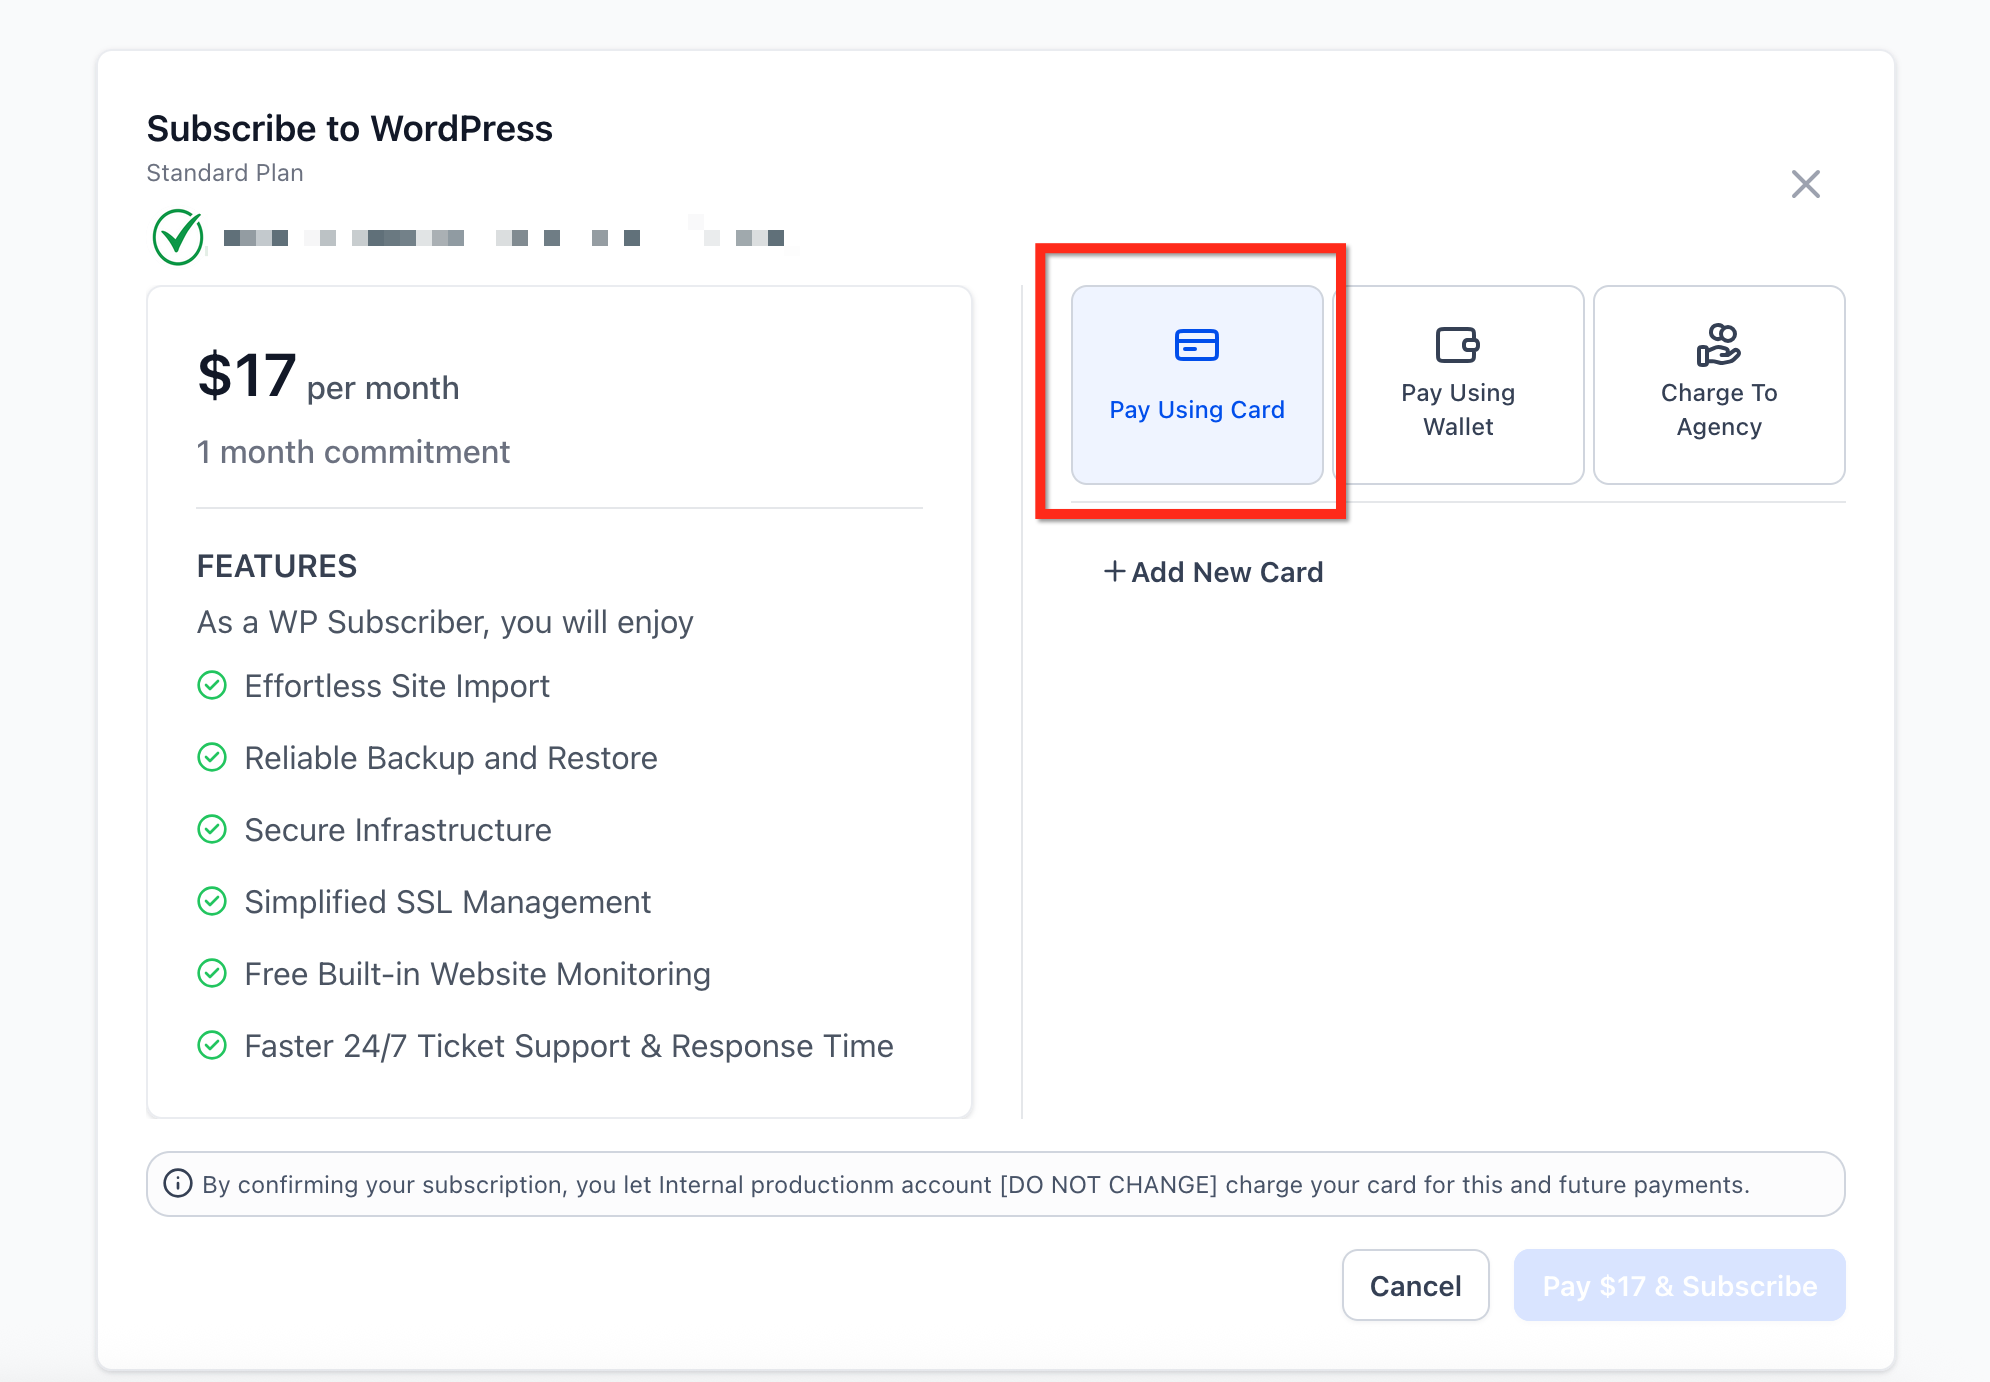Click the info icon in disclaimer

click(x=178, y=1184)
